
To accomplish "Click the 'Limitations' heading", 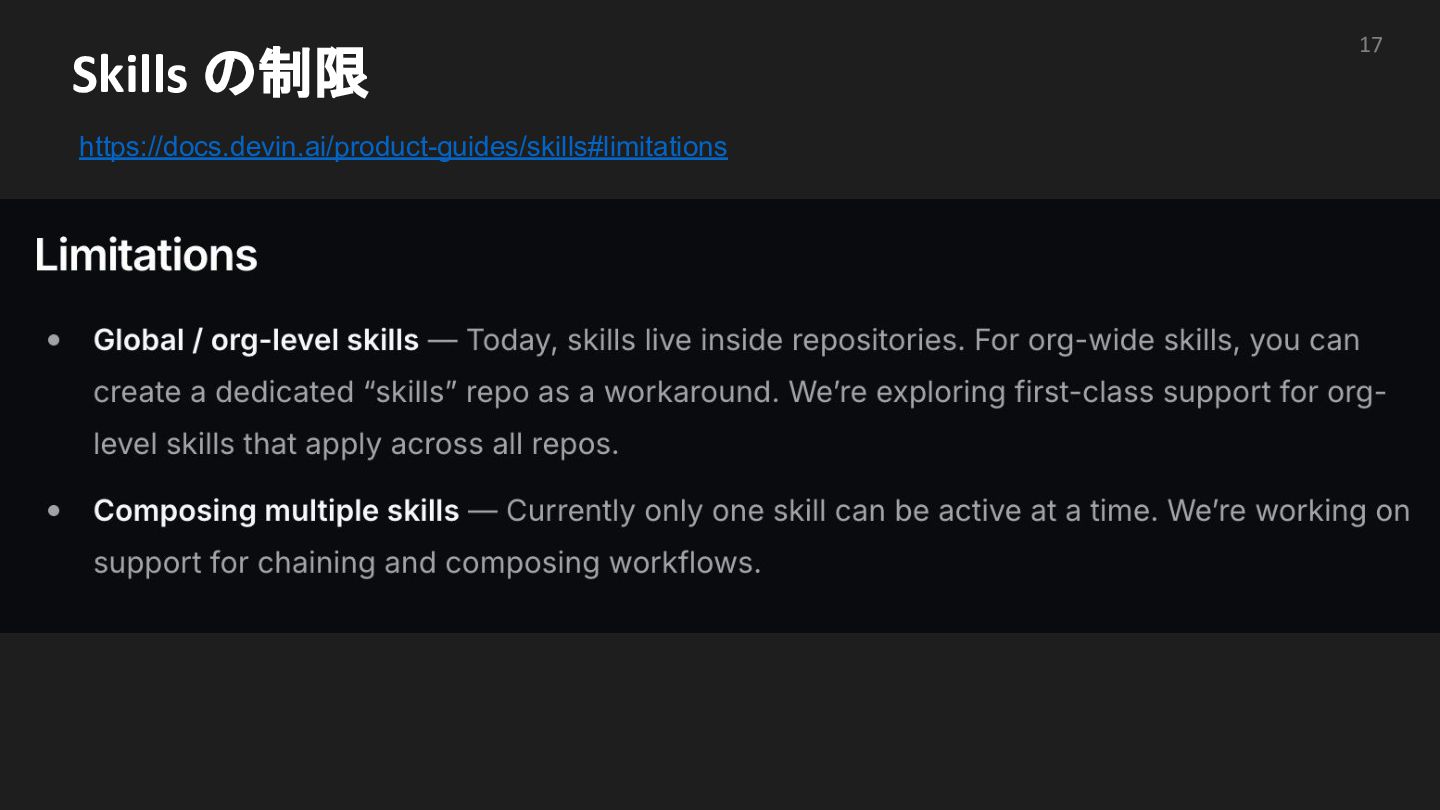I will click(146, 255).
